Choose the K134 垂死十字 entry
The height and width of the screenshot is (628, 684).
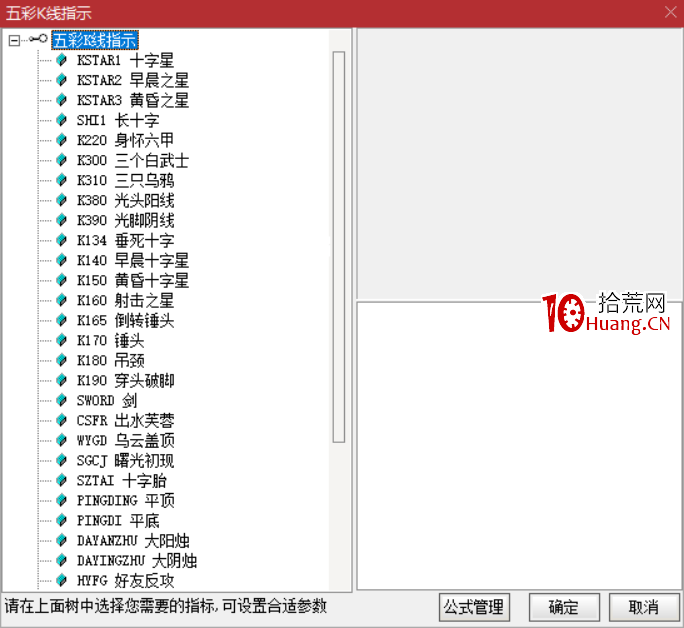point(126,241)
